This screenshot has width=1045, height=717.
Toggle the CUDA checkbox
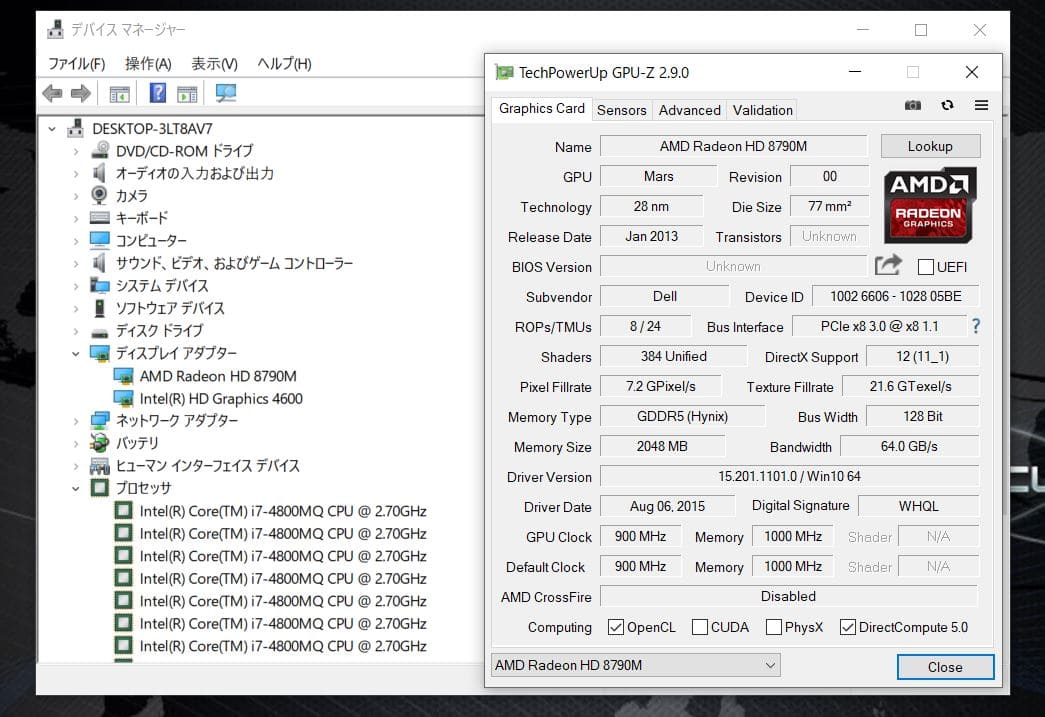coord(700,627)
